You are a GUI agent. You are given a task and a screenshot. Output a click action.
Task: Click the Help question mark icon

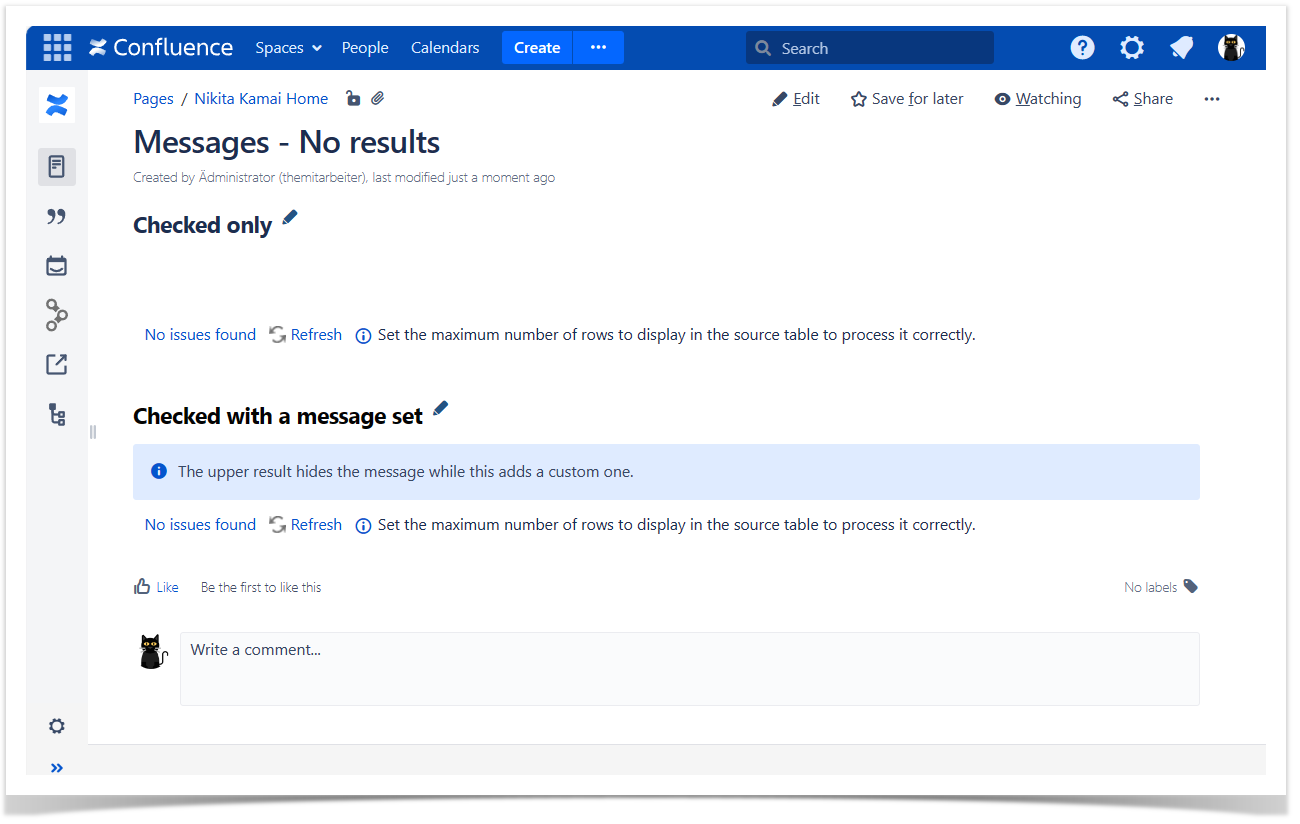1082,48
